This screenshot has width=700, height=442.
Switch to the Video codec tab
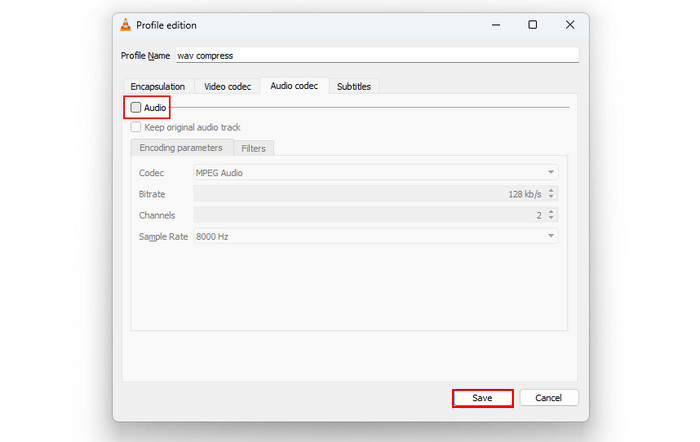coord(227,87)
